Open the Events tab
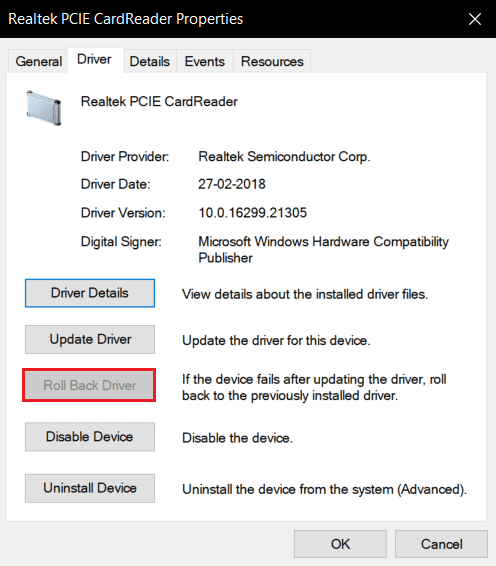This screenshot has height=566, width=496. [x=205, y=61]
